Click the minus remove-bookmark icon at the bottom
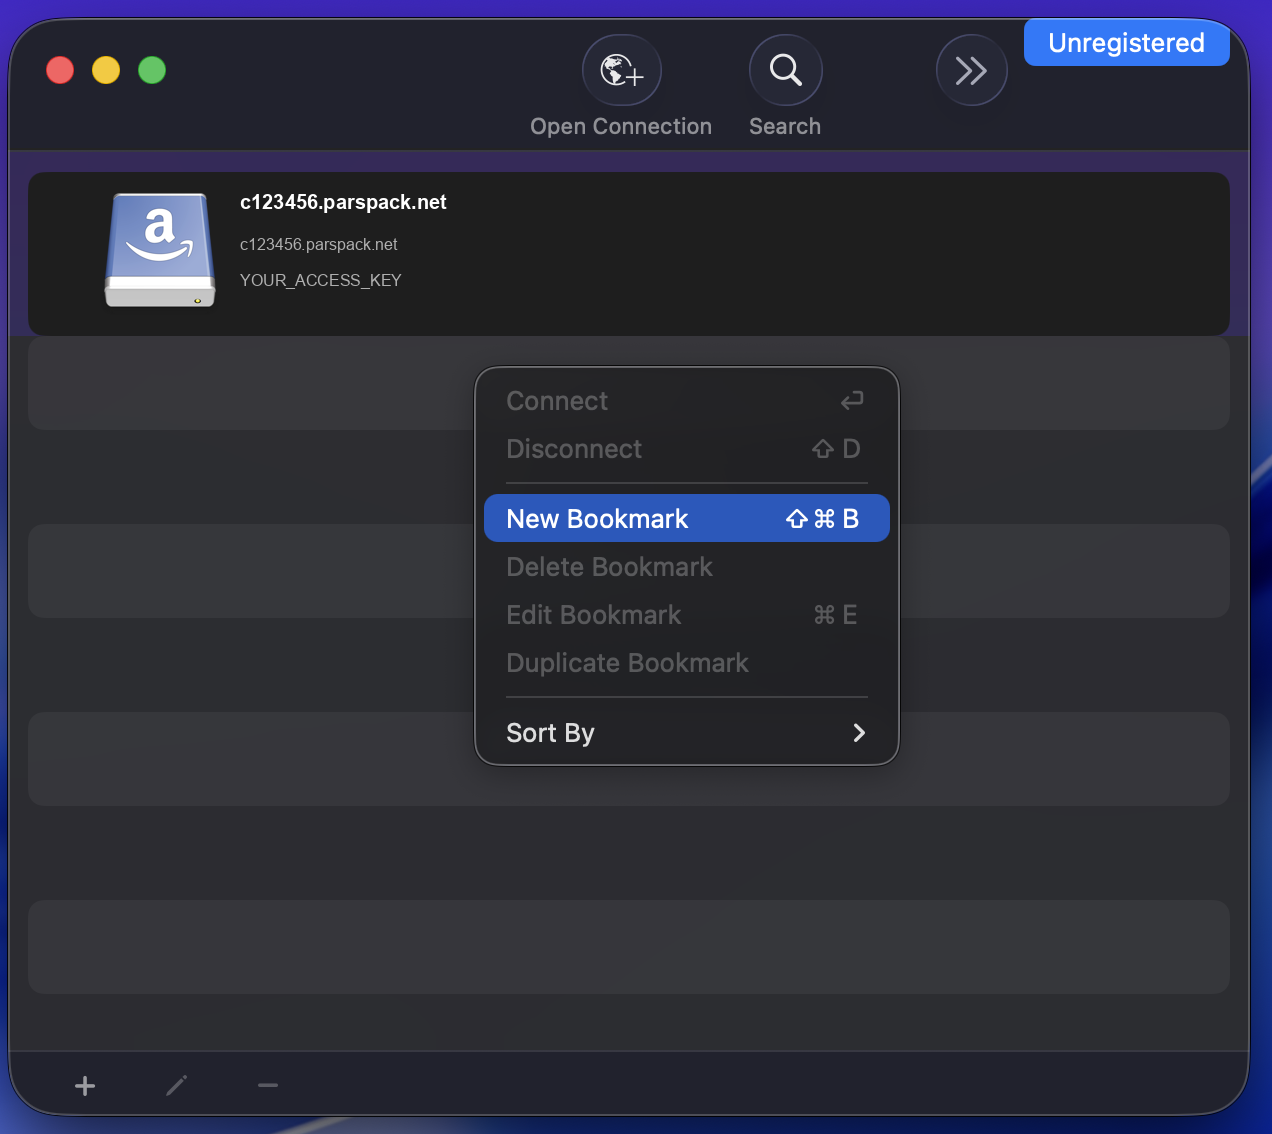The height and width of the screenshot is (1134, 1272). pyautogui.click(x=268, y=1086)
